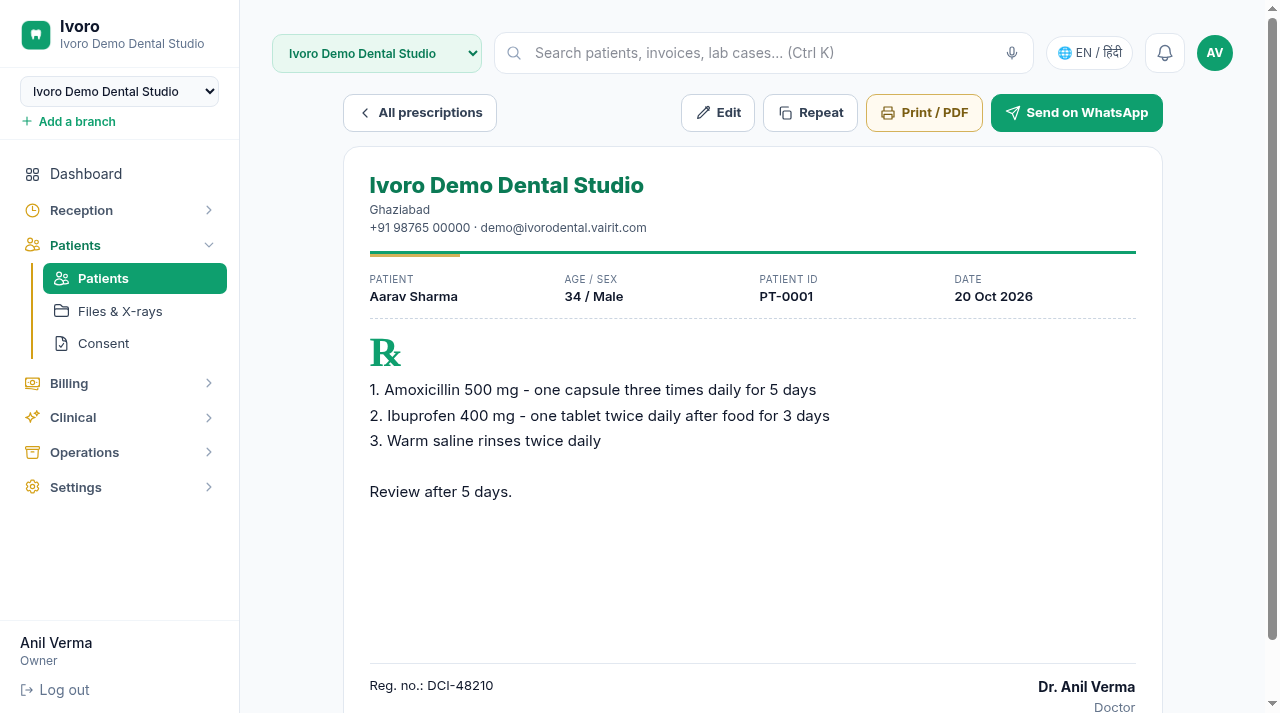Image resolution: width=1280 pixels, height=713 pixels.
Task: Click the Settings gear icon
Action: pyautogui.click(x=32, y=487)
